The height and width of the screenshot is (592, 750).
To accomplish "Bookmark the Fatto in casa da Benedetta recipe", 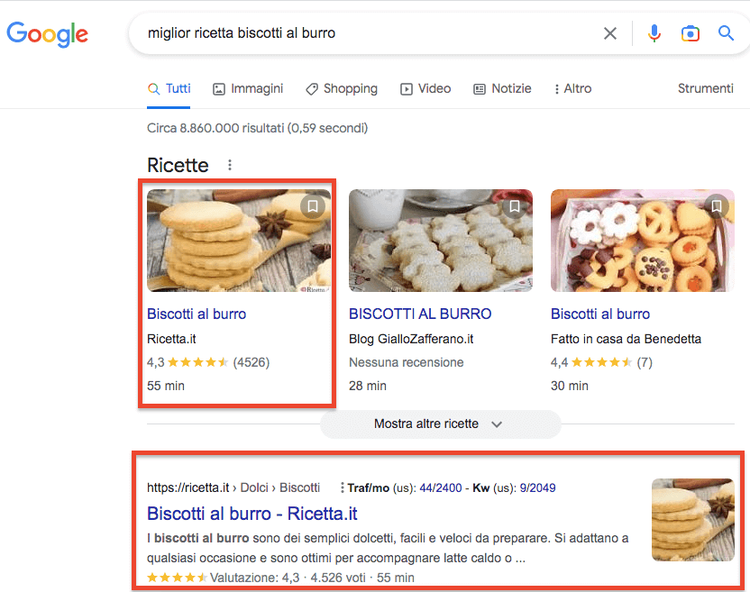I will click(x=717, y=206).
